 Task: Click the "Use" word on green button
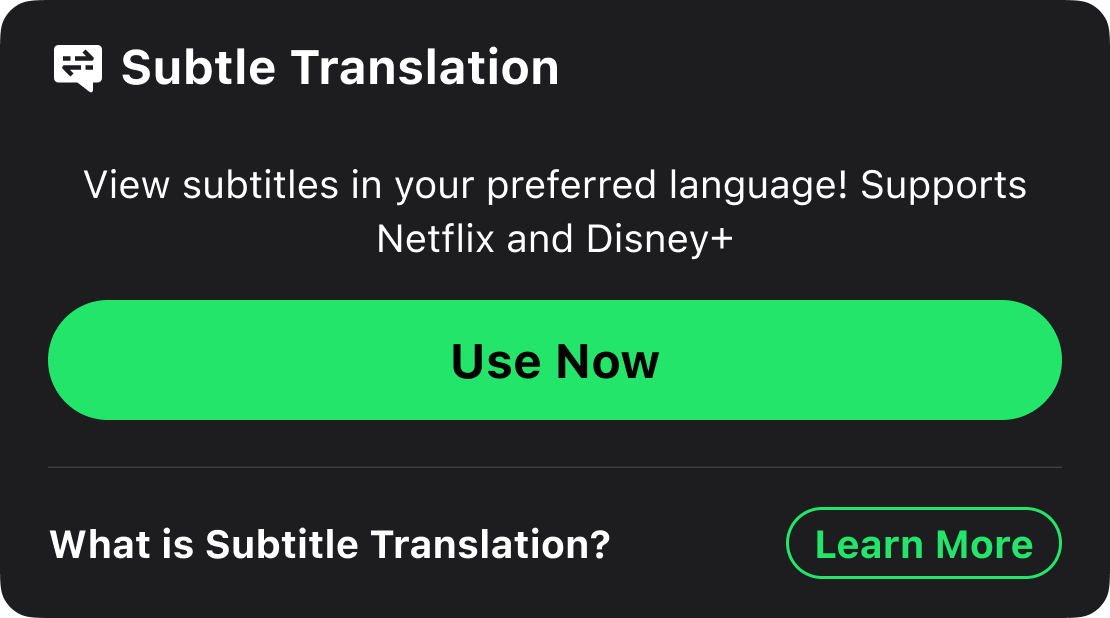click(496, 361)
